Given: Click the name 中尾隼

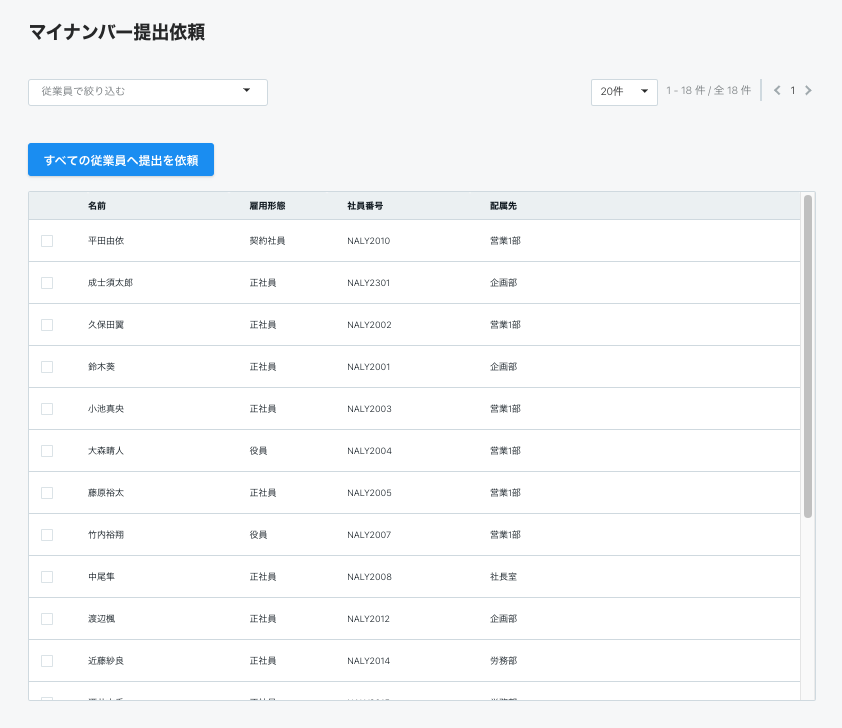Looking at the screenshot, I should tap(101, 577).
